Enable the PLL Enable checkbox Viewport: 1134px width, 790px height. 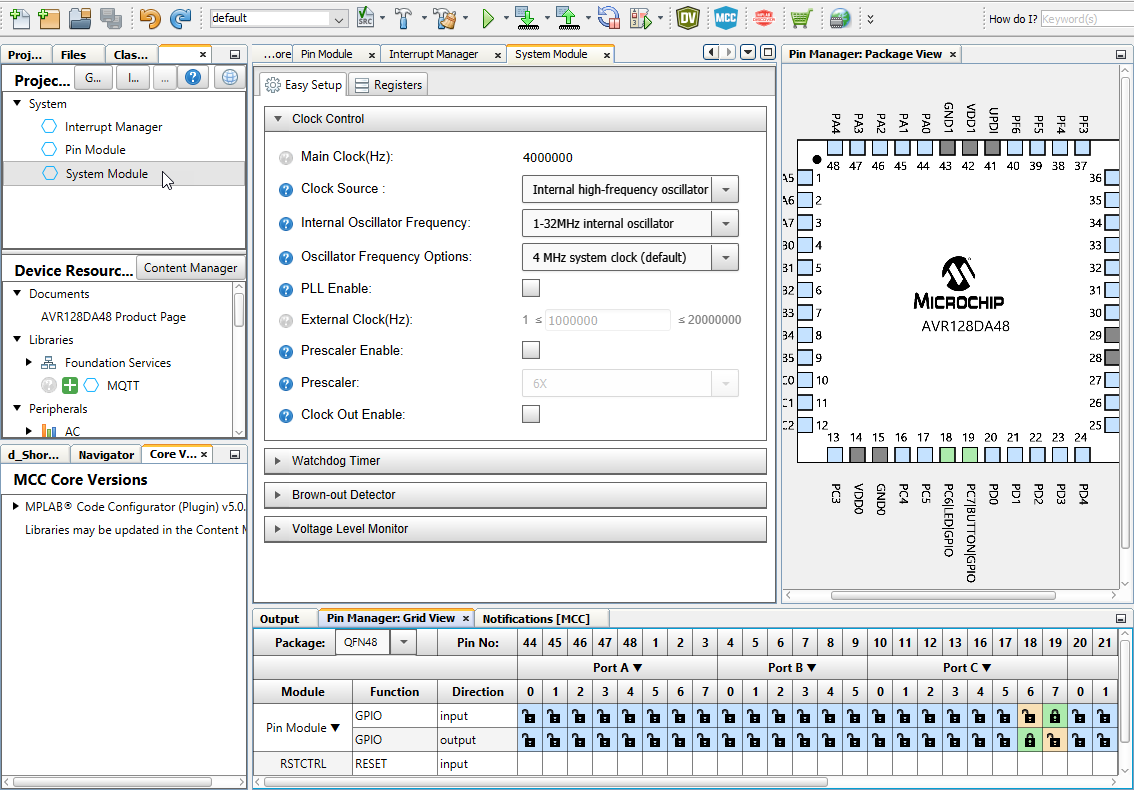[531, 289]
